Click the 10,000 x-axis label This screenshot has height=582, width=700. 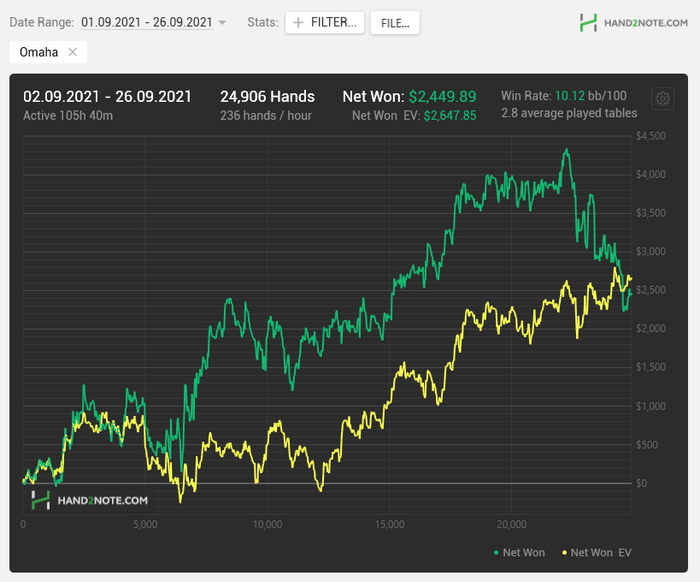[267, 524]
